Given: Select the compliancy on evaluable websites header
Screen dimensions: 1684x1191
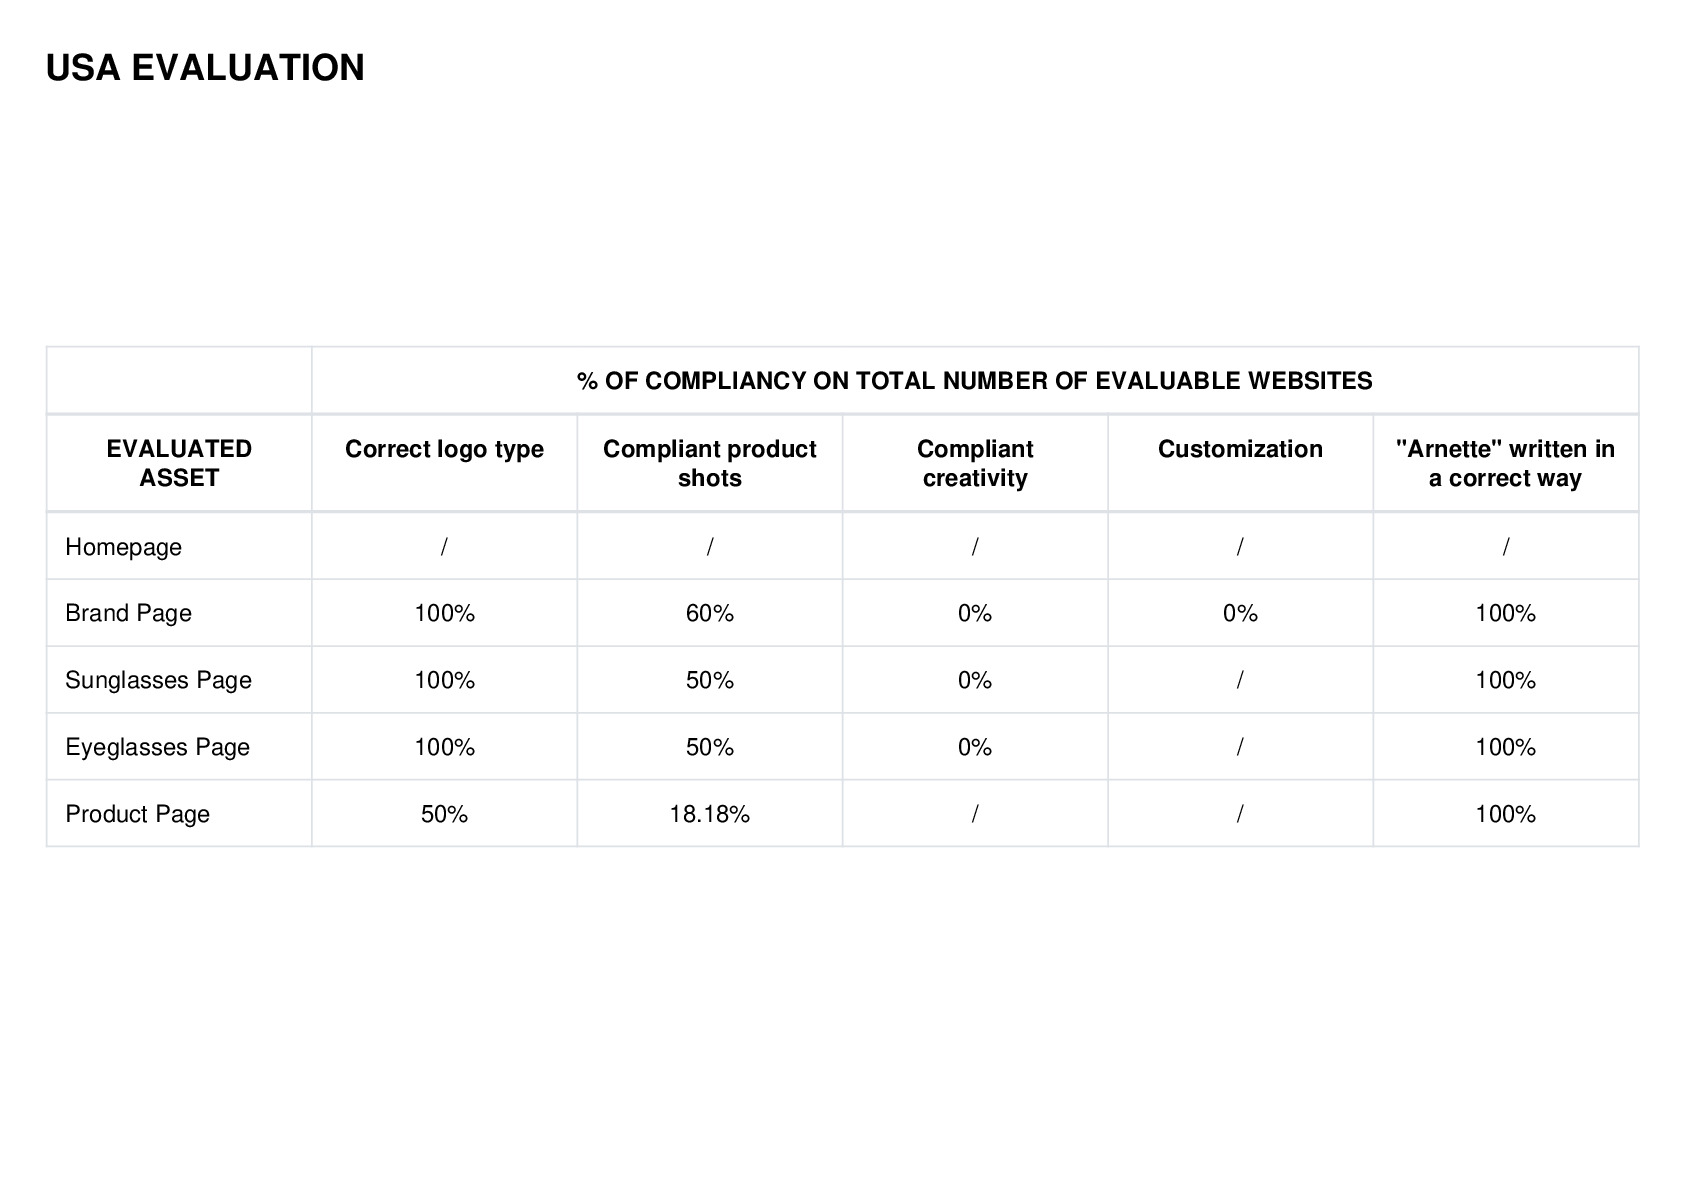Looking at the screenshot, I should coord(974,381).
